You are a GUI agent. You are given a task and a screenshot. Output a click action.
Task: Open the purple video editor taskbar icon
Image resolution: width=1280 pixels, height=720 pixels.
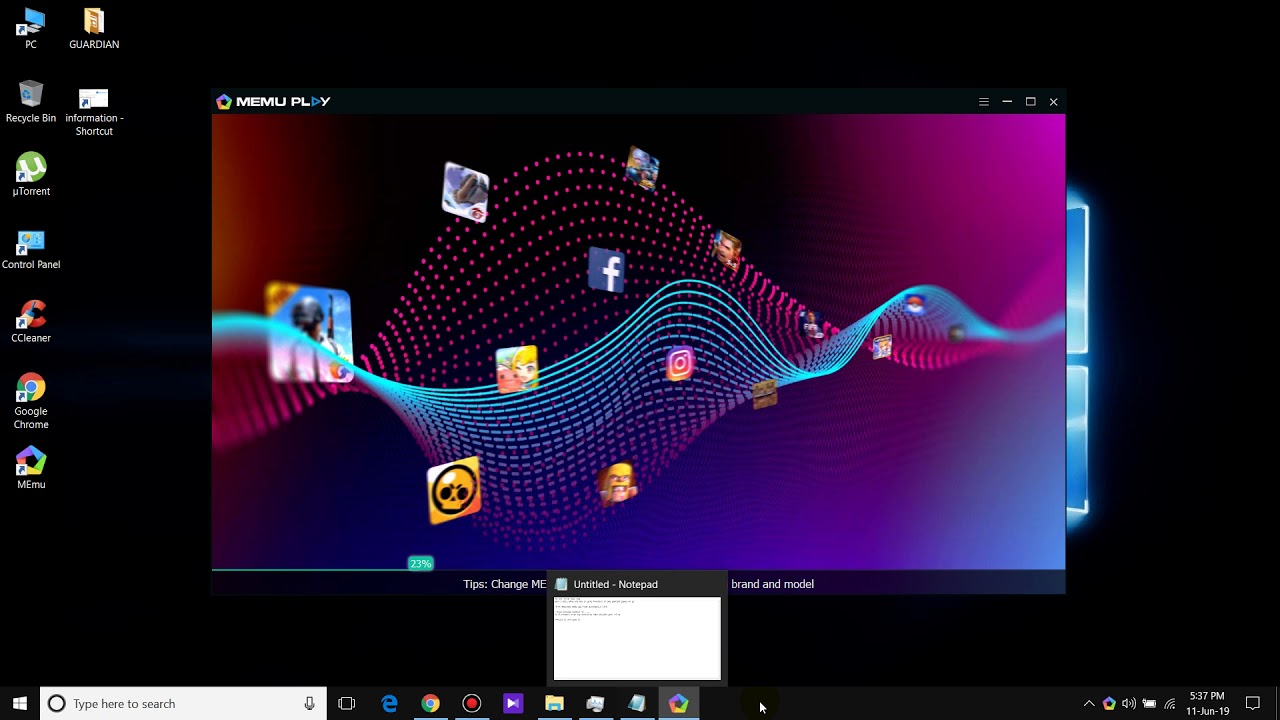tap(513, 704)
